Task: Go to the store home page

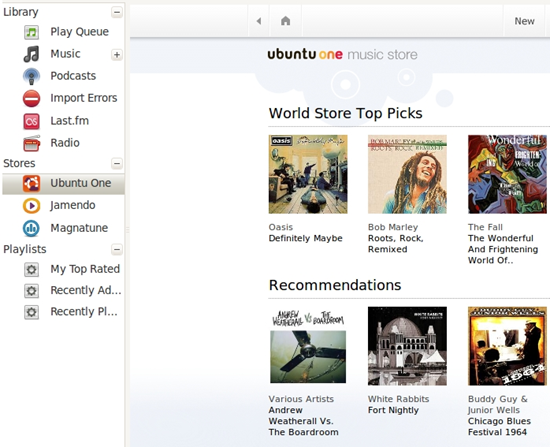Action: [x=286, y=21]
